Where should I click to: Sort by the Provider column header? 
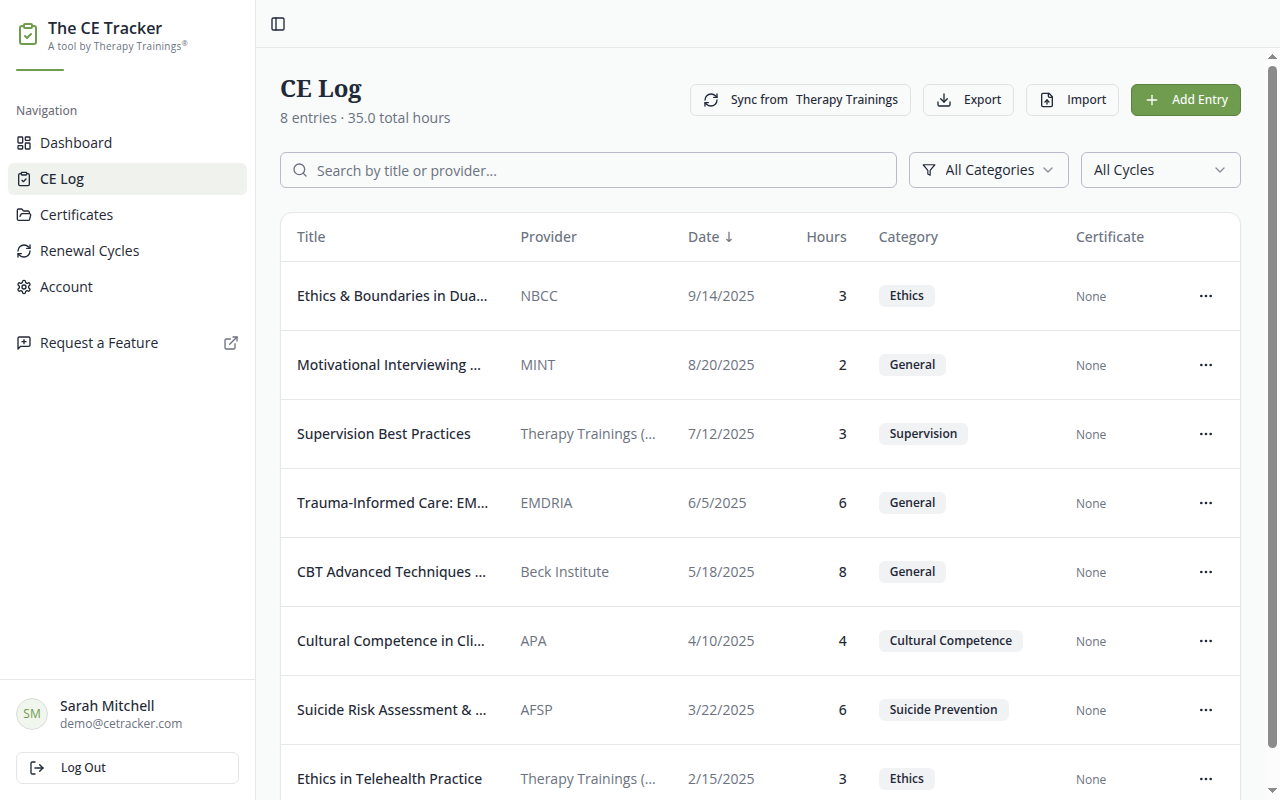548,237
